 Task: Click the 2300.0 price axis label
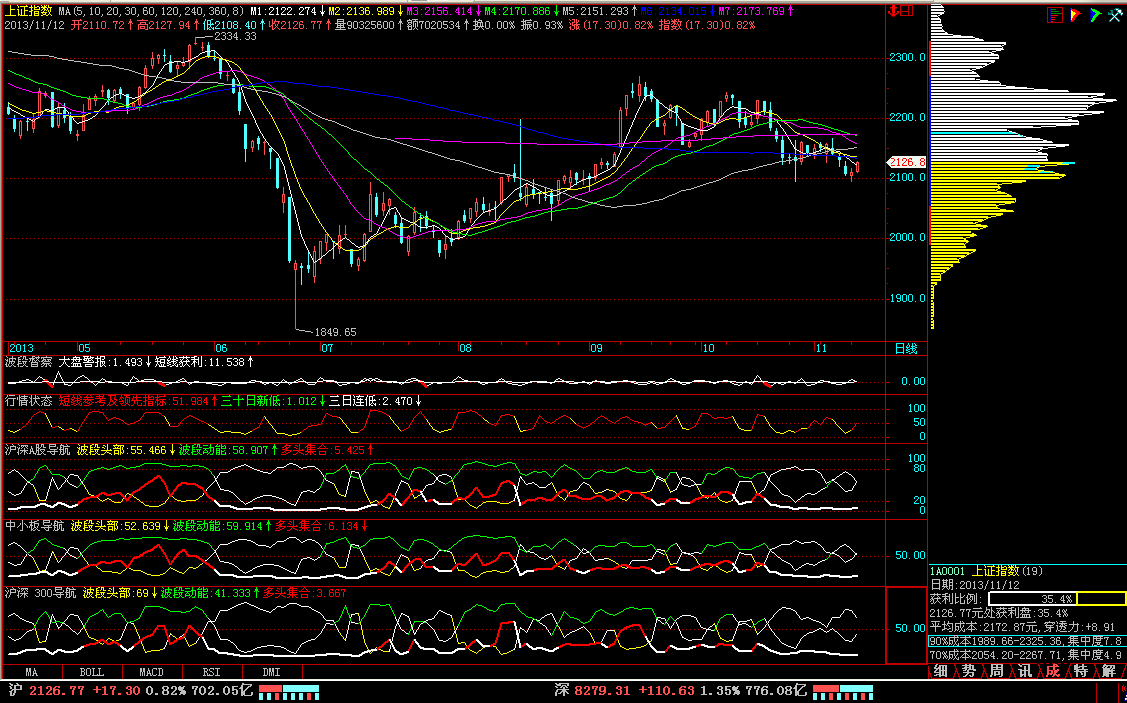tap(907, 58)
